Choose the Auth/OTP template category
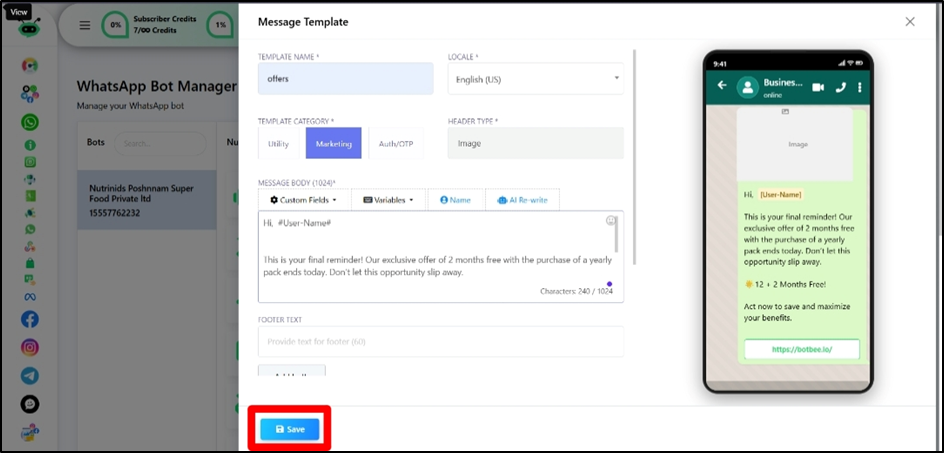944x453 pixels. 394,144
